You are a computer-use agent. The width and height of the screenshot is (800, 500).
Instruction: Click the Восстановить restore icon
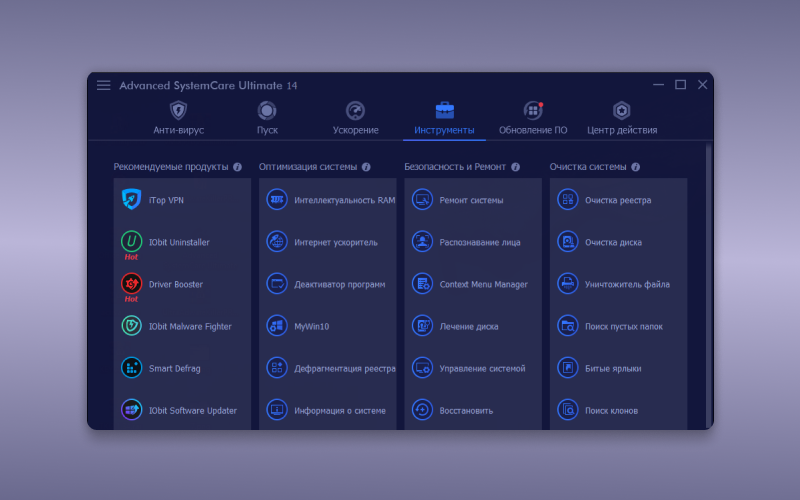(x=422, y=410)
